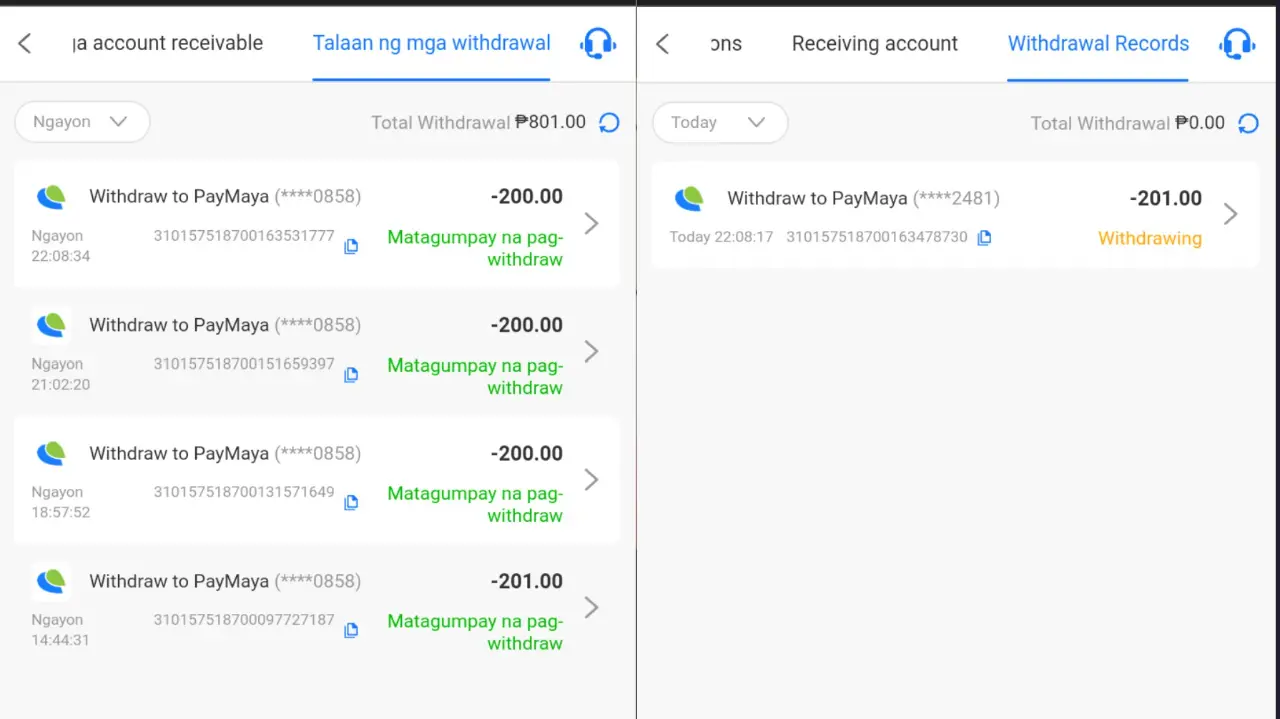
Task: Click PayMaya logo of 22:08:34 withdrawal
Action: click(51, 196)
